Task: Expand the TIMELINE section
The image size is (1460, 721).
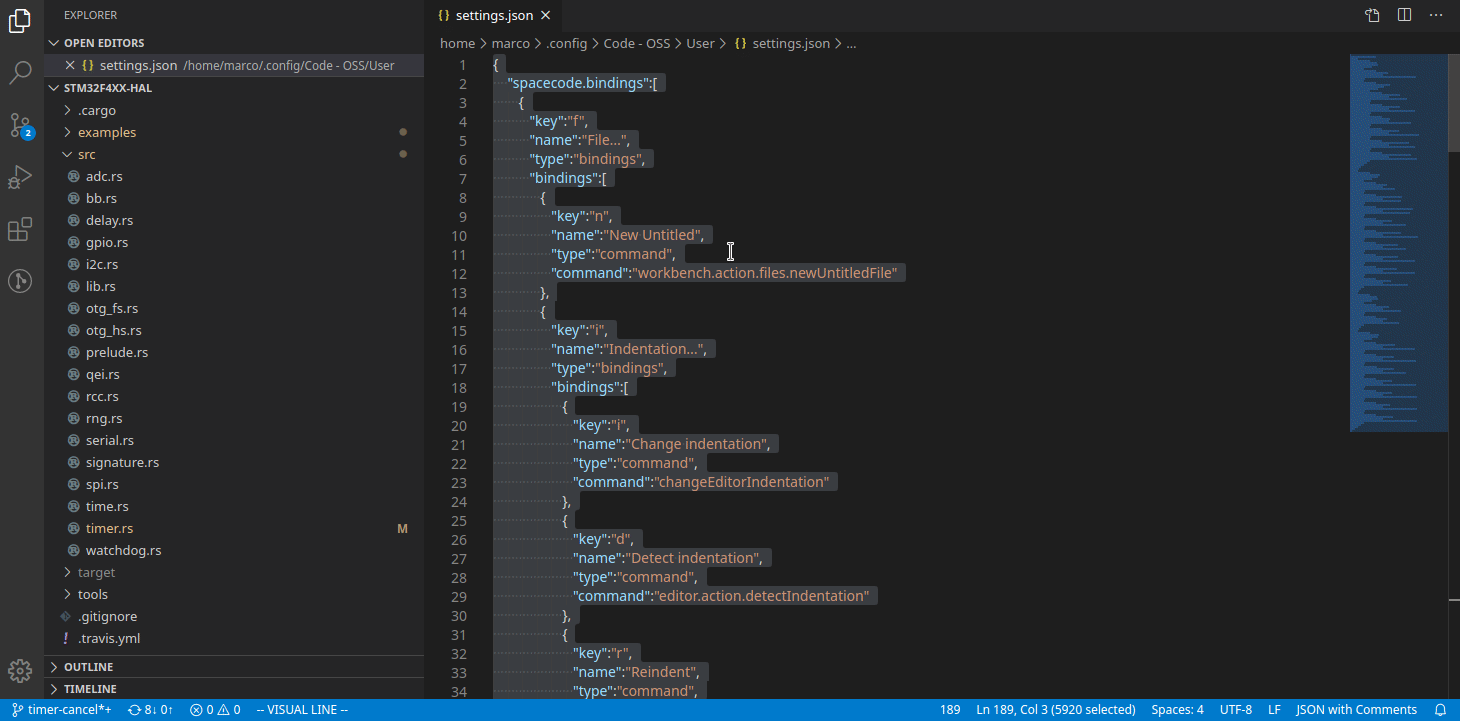Action: coord(90,688)
